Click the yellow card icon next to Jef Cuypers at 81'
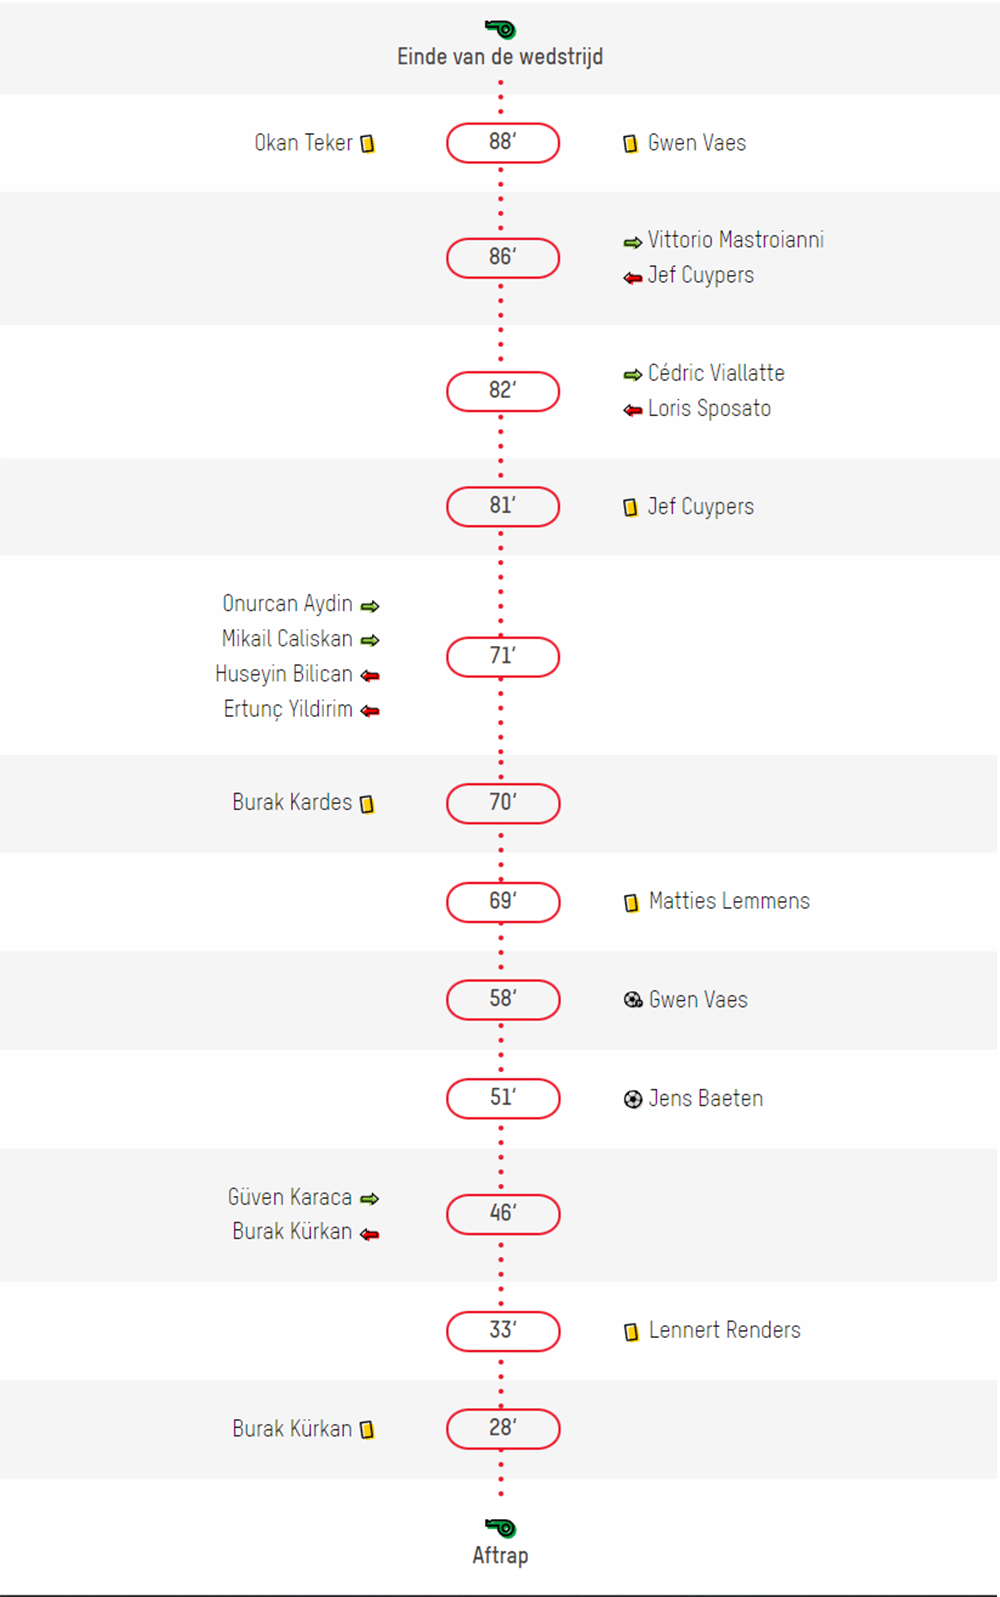The width and height of the screenshot is (1000, 1597). (x=631, y=508)
